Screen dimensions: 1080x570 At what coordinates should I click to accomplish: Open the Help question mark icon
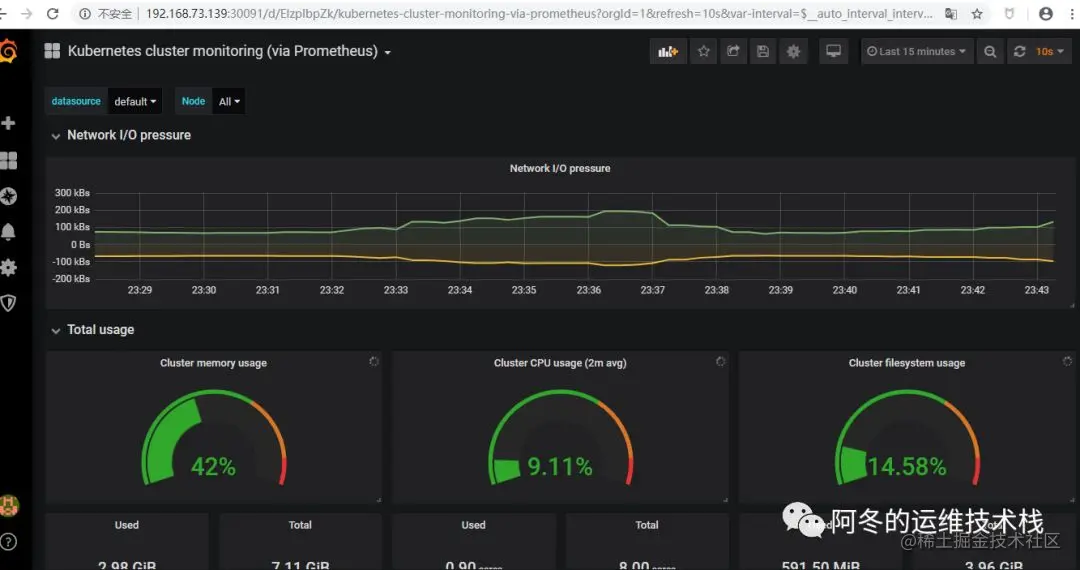point(8,541)
